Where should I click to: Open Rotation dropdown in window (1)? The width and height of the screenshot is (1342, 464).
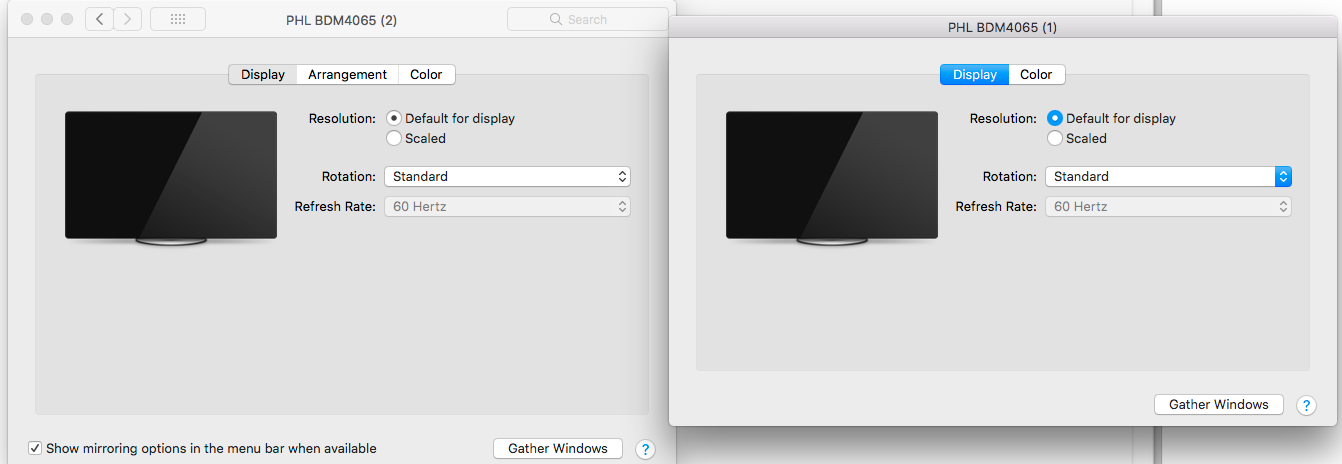pyautogui.click(x=1169, y=176)
